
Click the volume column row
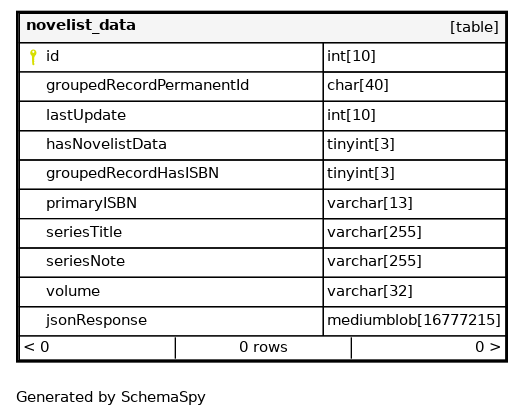click(x=263, y=292)
